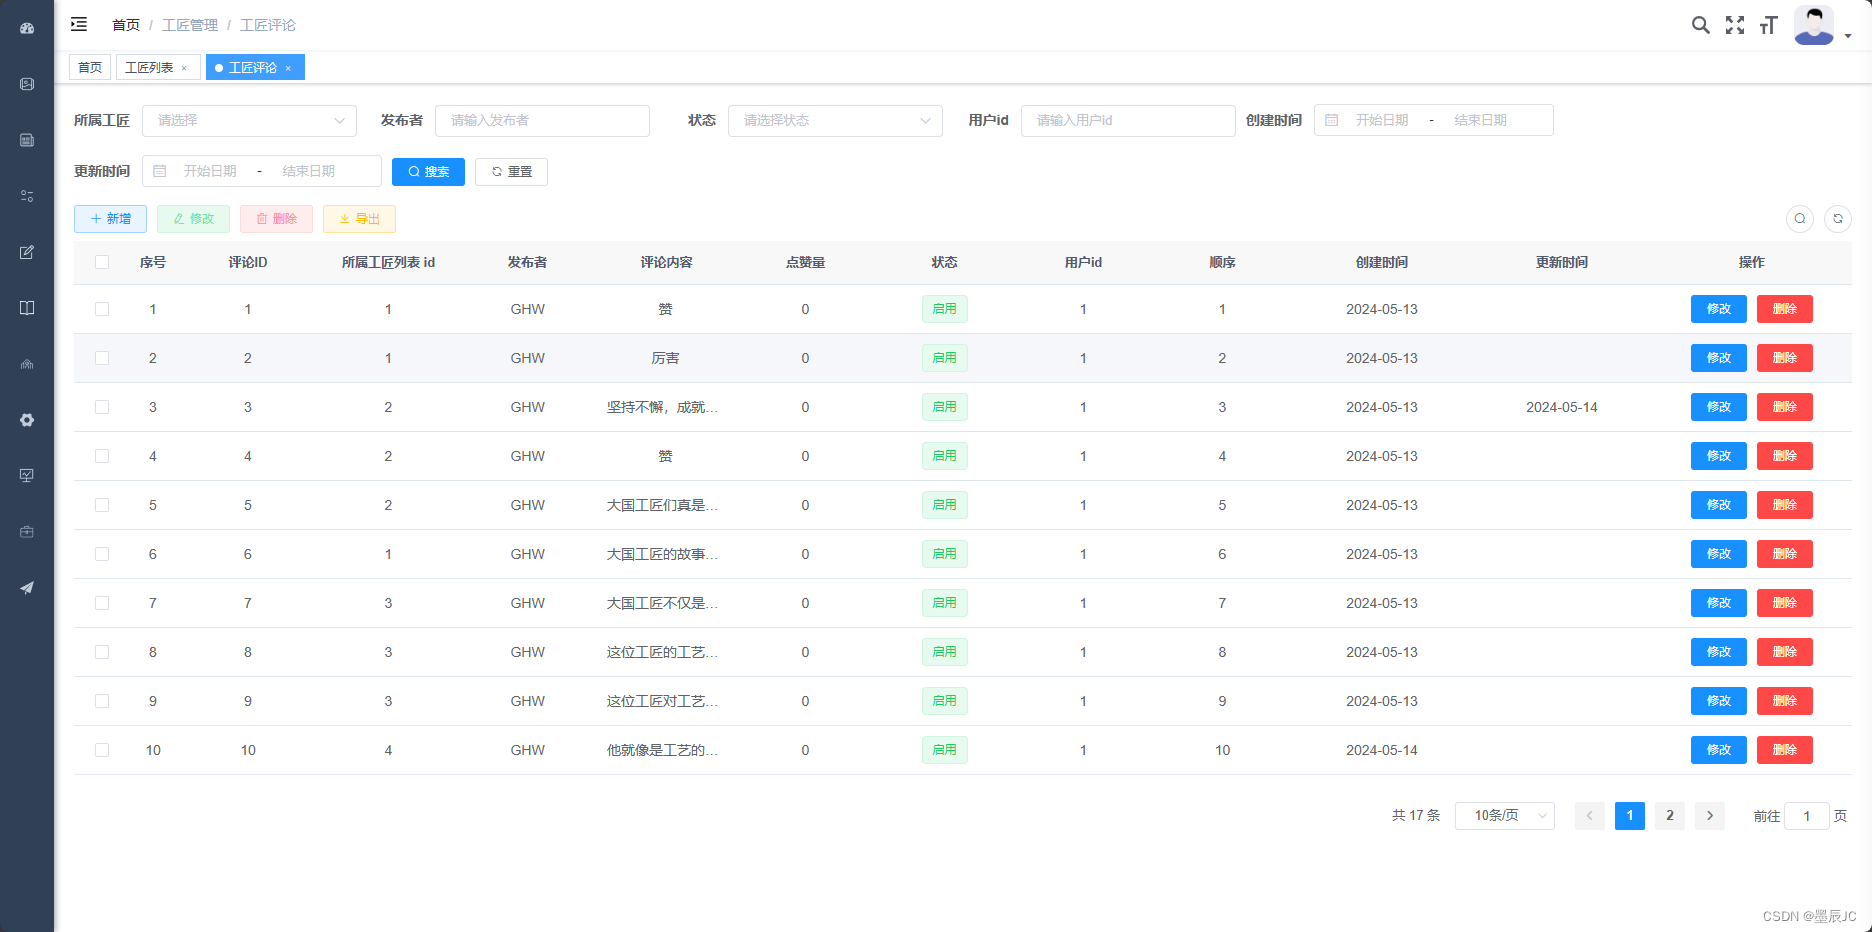
Task: Expand the user menu caret
Action: [x=1848, y=35]
